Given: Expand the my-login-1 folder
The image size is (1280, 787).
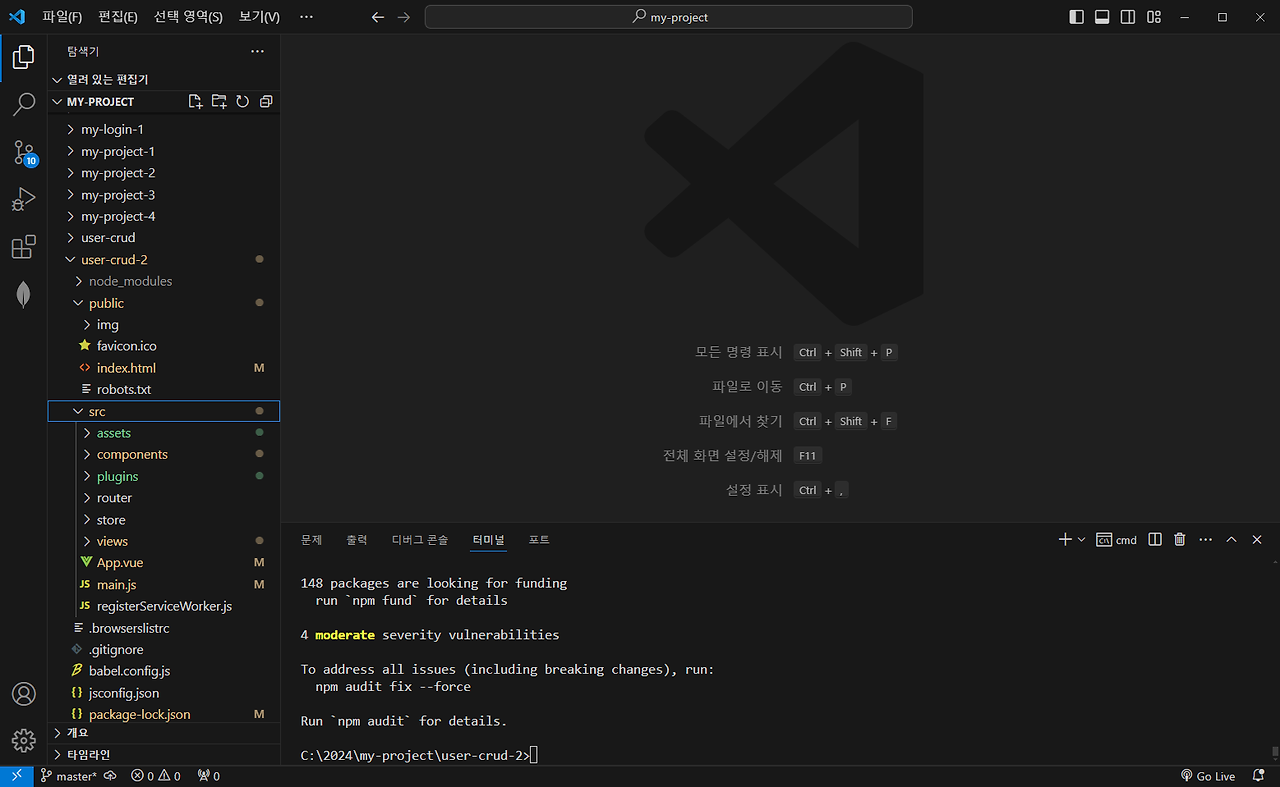Looking at the screenshot, I should click(164, 129).
